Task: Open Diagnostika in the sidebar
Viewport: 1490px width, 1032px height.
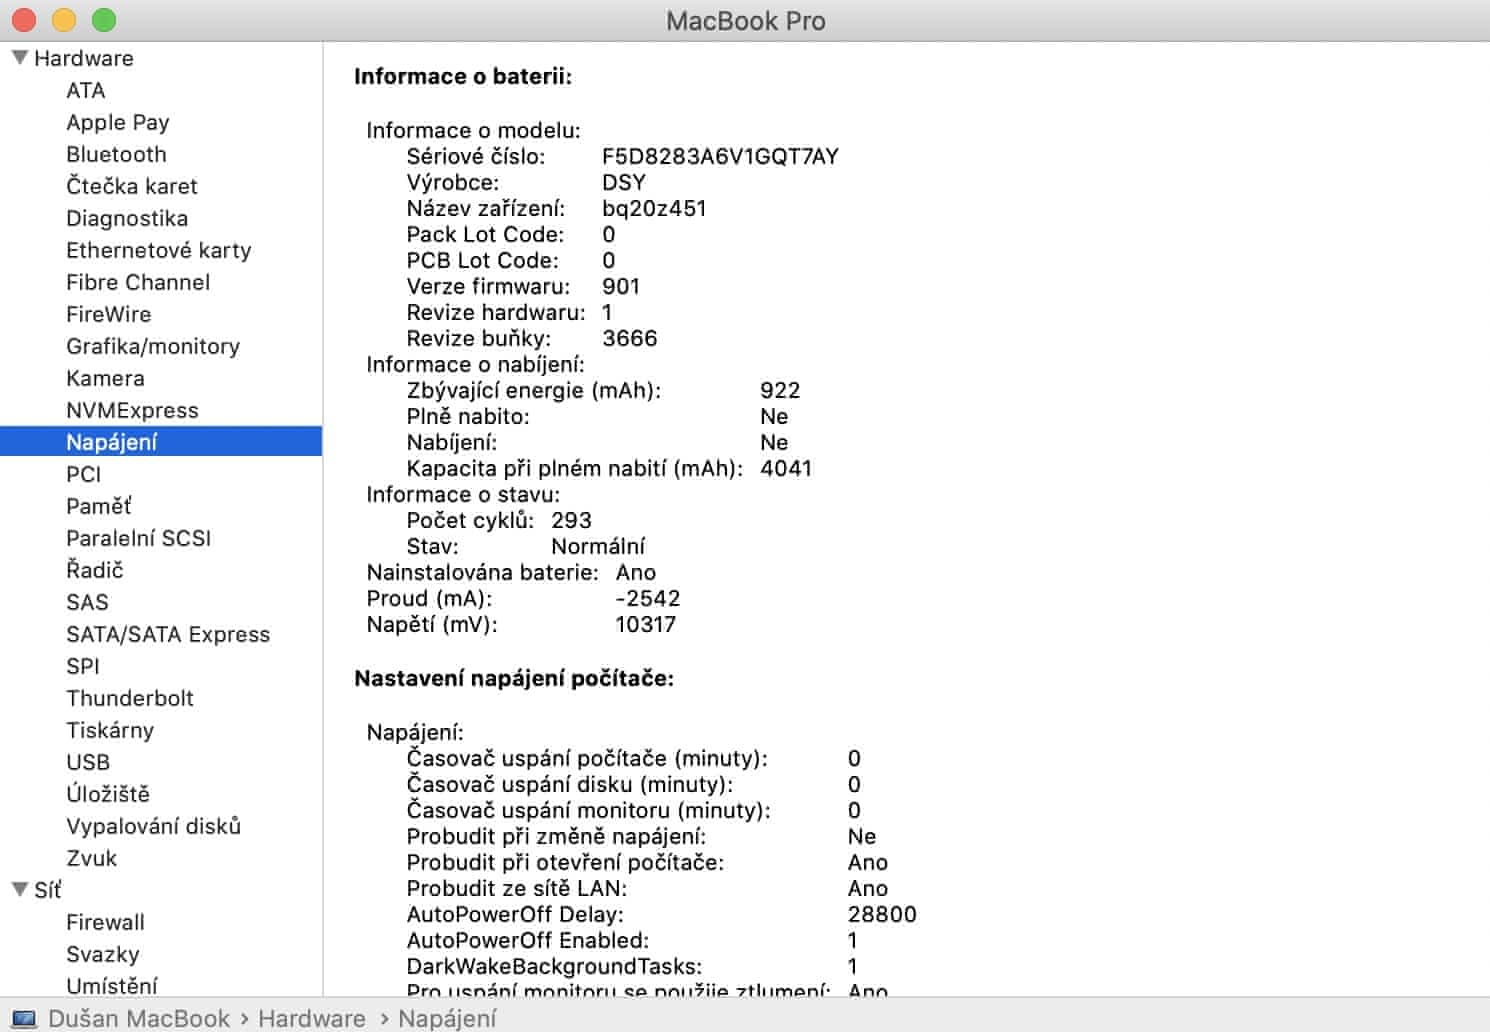Action: coord(127,218)
